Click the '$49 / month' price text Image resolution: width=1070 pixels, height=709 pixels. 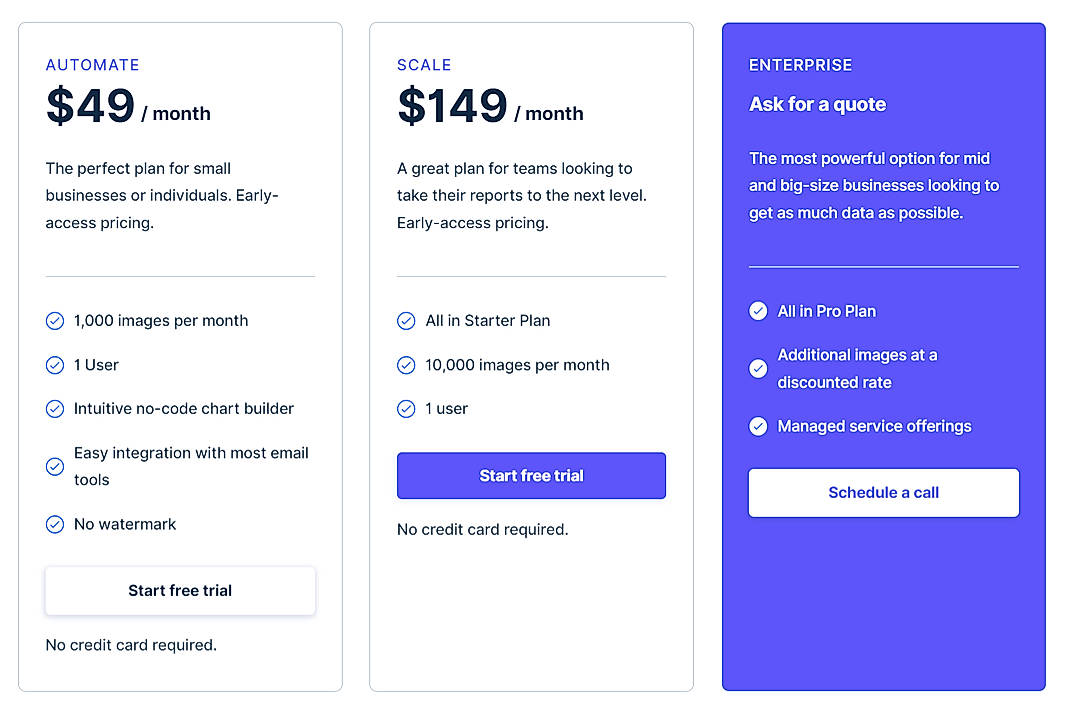point(127,107)
